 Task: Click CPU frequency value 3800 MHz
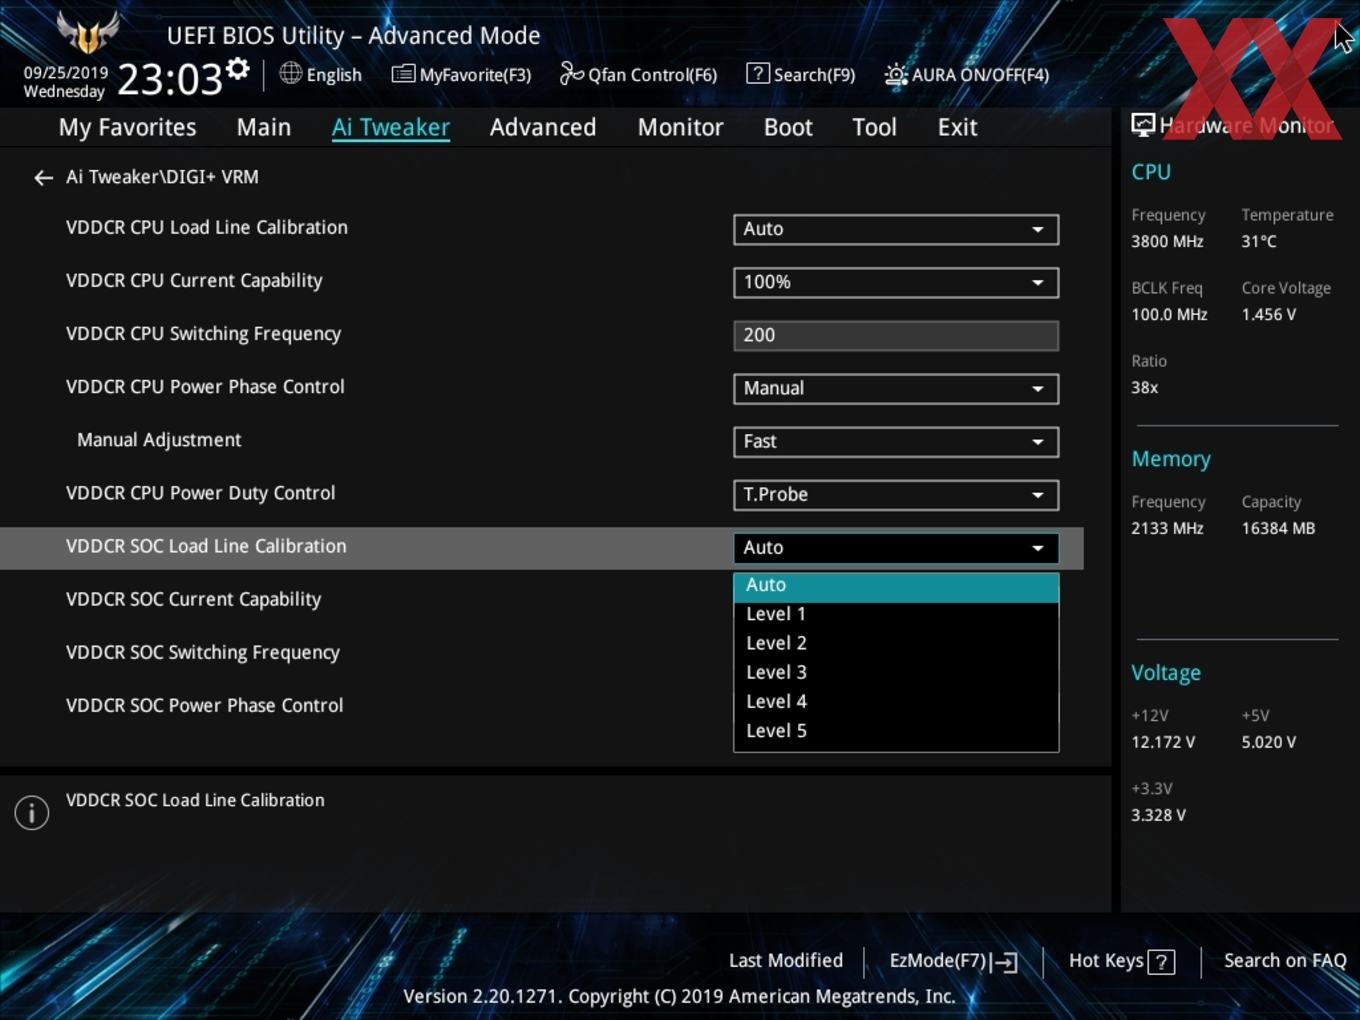tap(1167, 242)
